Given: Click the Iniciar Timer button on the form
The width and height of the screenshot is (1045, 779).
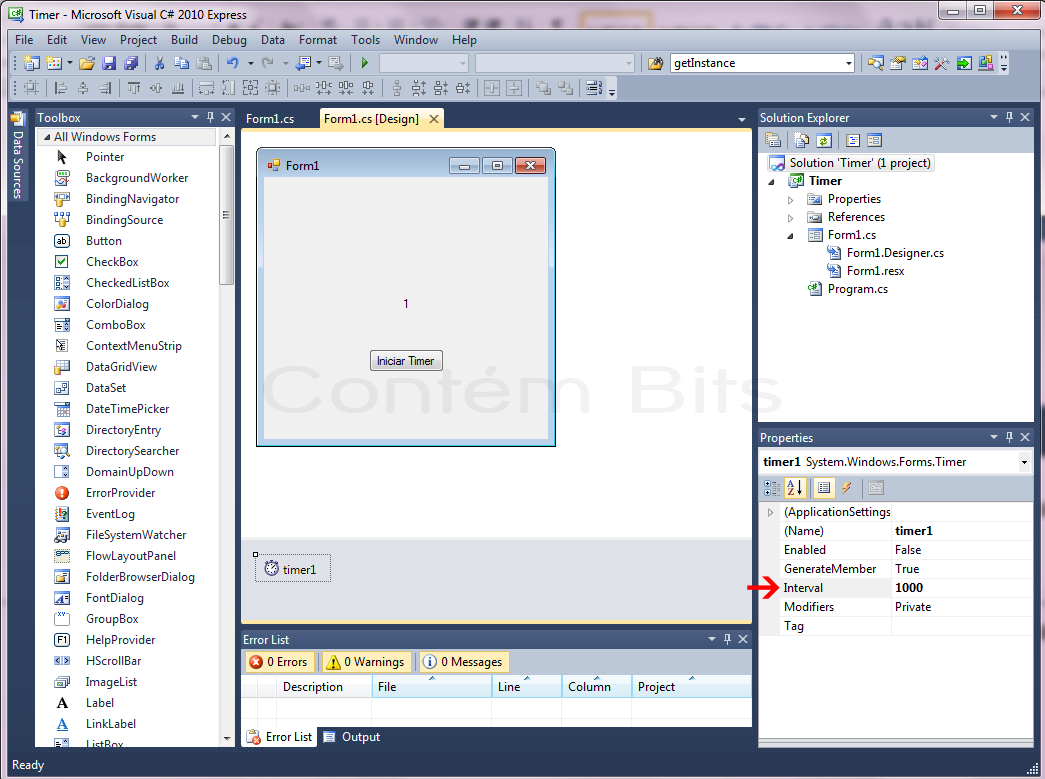Looking at the screenshot, I should point(406,361).
